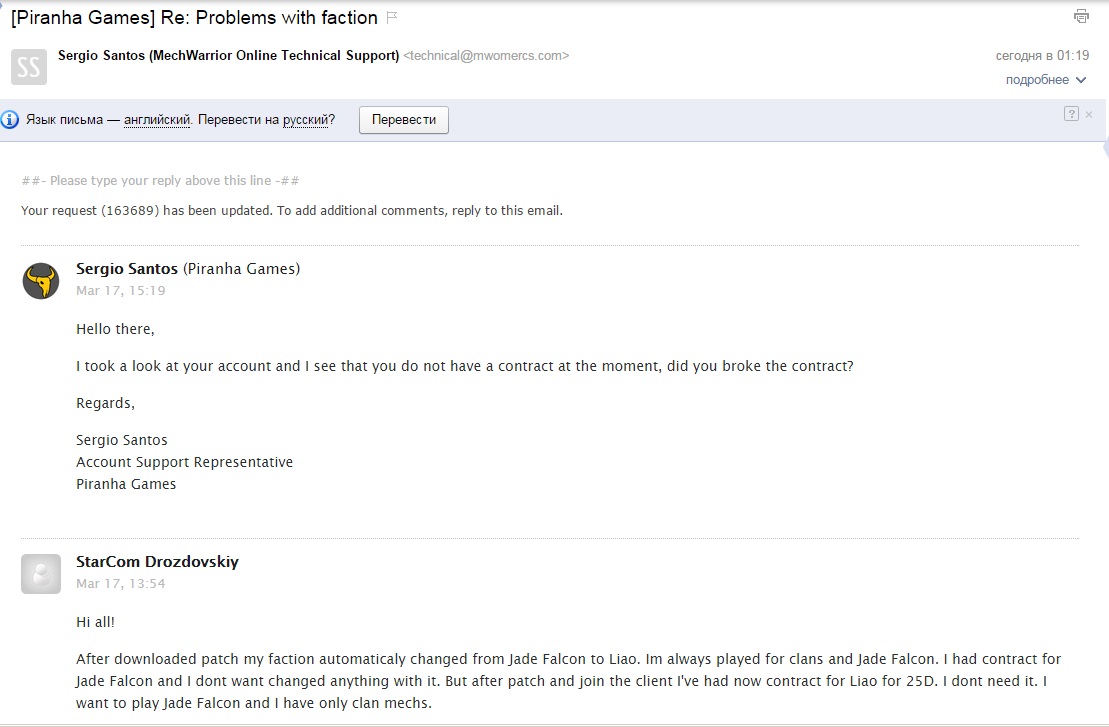
Task: Click StarCom Drozdovskiy's gray avatar
Action: (41, 573)
